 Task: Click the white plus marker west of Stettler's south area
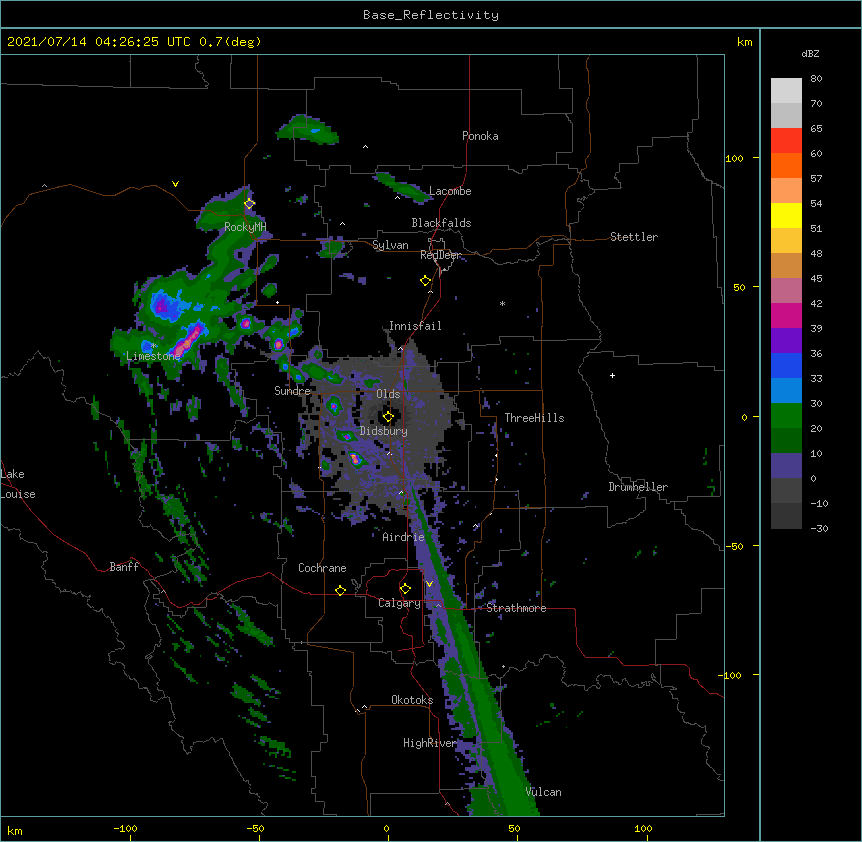[x=612, y=375]
